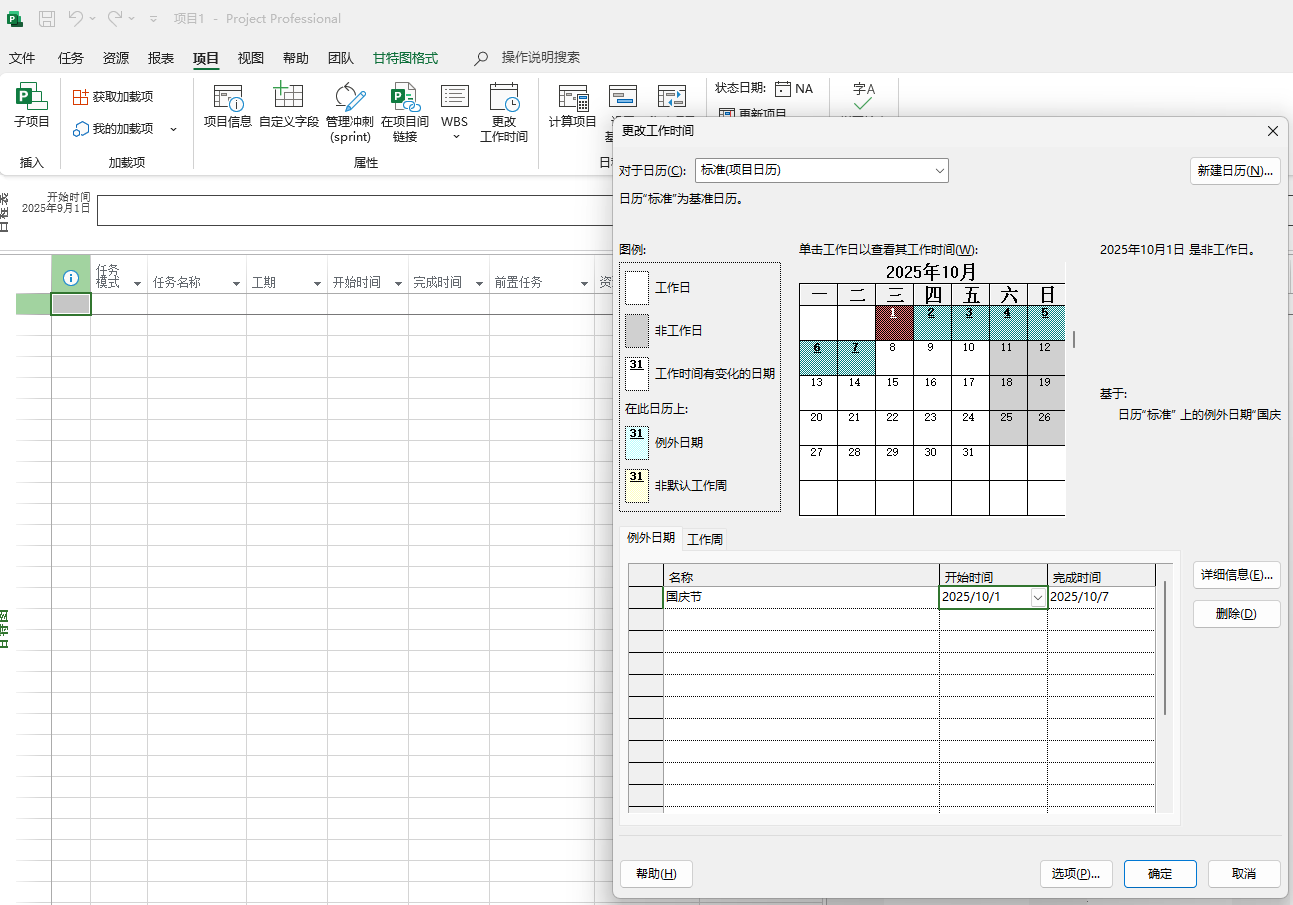The image size is (1293, 905).
Task: Expand the 我的加载项 dropdown
Action: point(173,129)
